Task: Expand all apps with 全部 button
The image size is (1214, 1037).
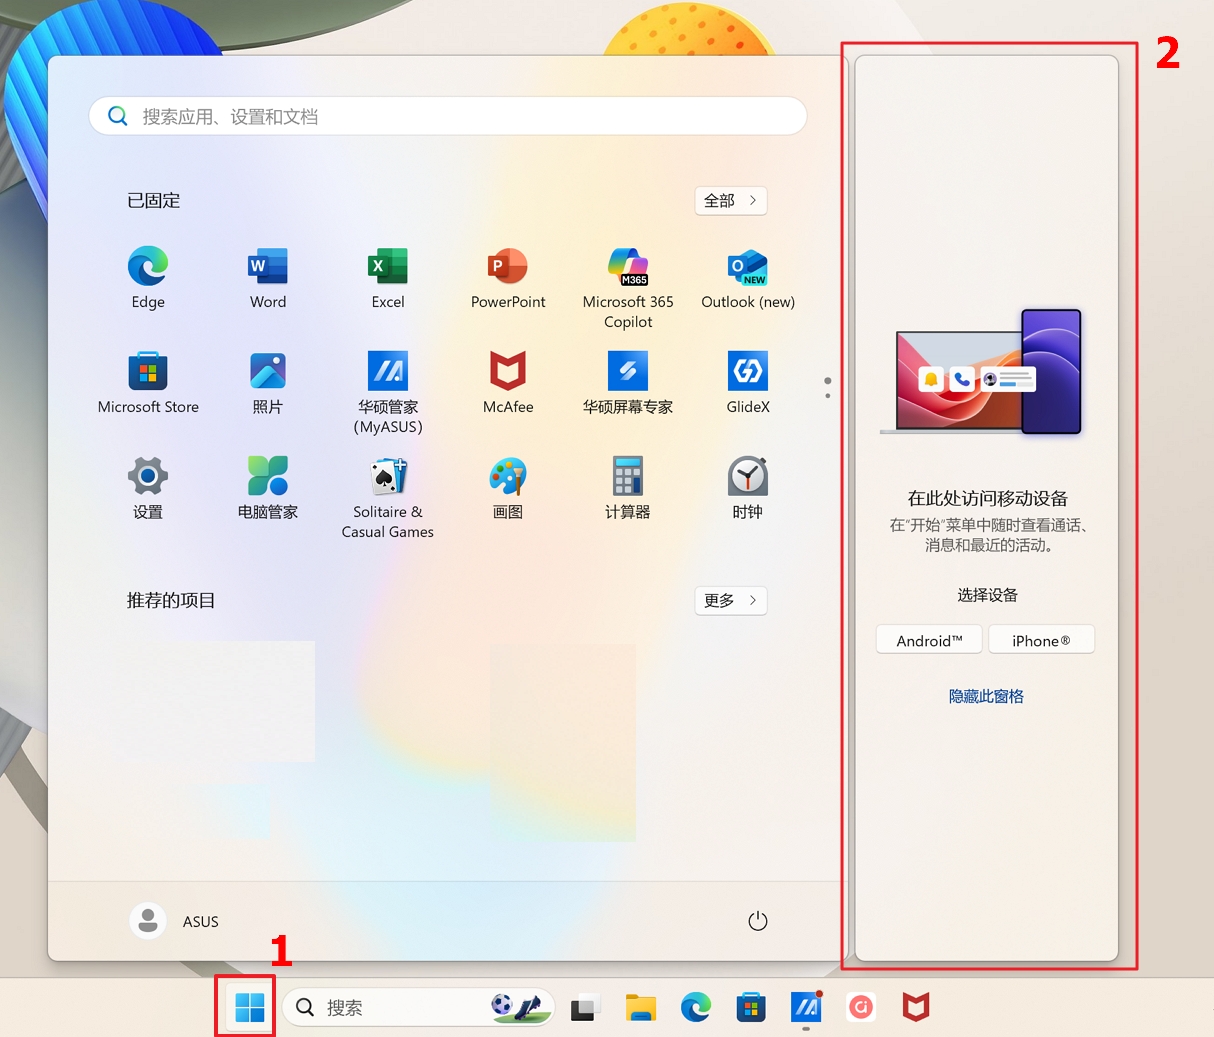Action: coord(731,201)
